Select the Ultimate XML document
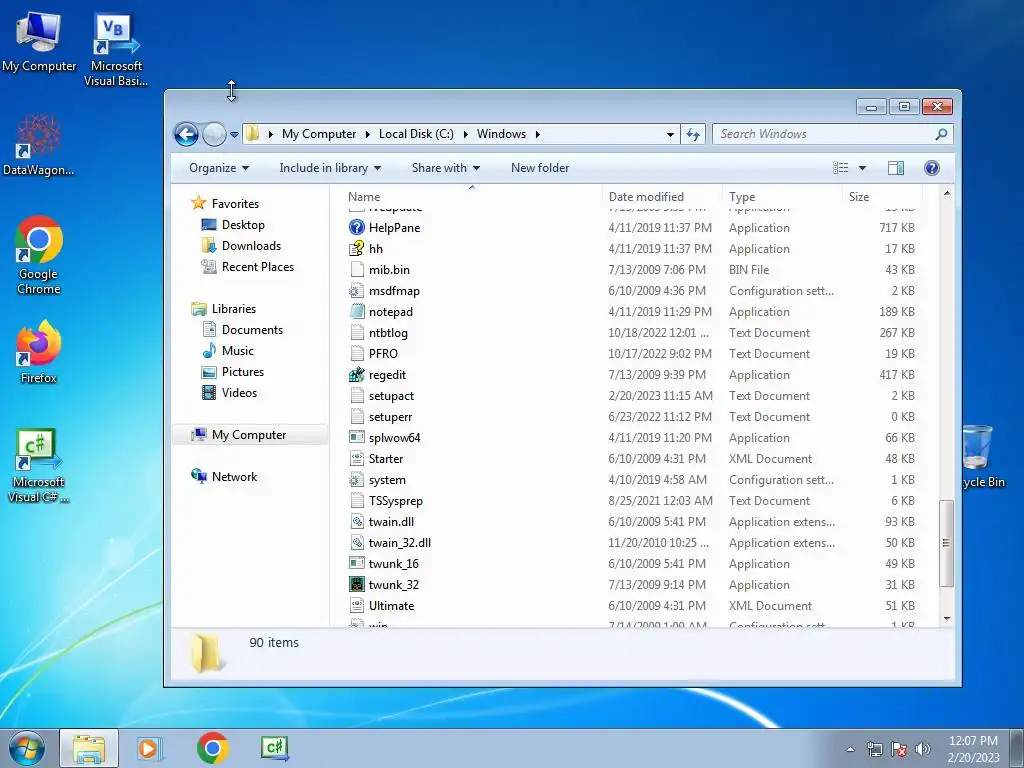 [391, 605]
